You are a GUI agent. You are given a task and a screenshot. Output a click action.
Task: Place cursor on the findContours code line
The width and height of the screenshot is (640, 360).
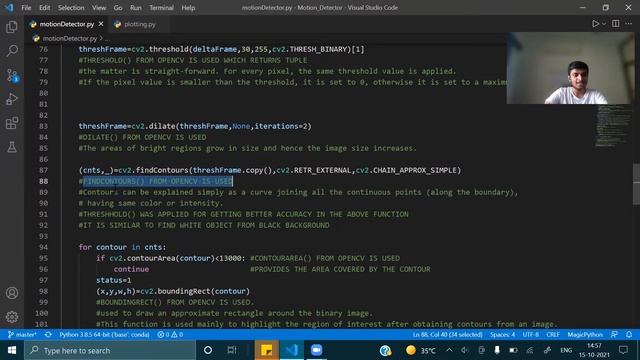tap(269, 170)
